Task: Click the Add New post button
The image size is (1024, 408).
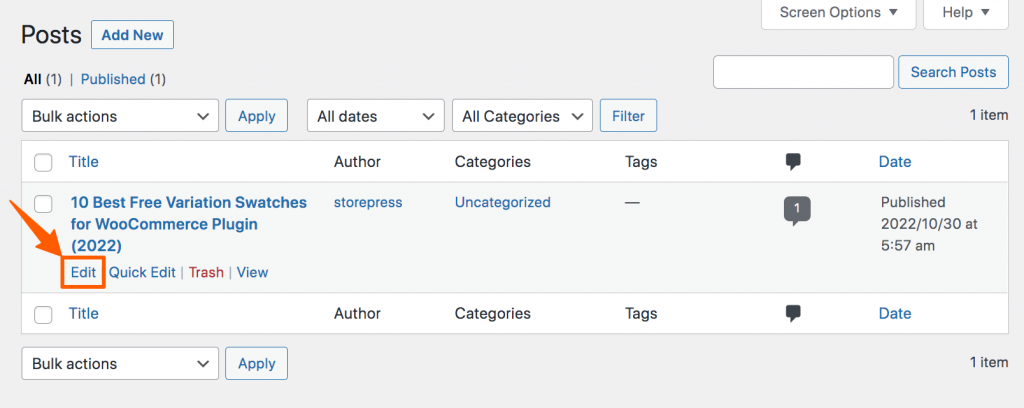Action: click(133, 35)
